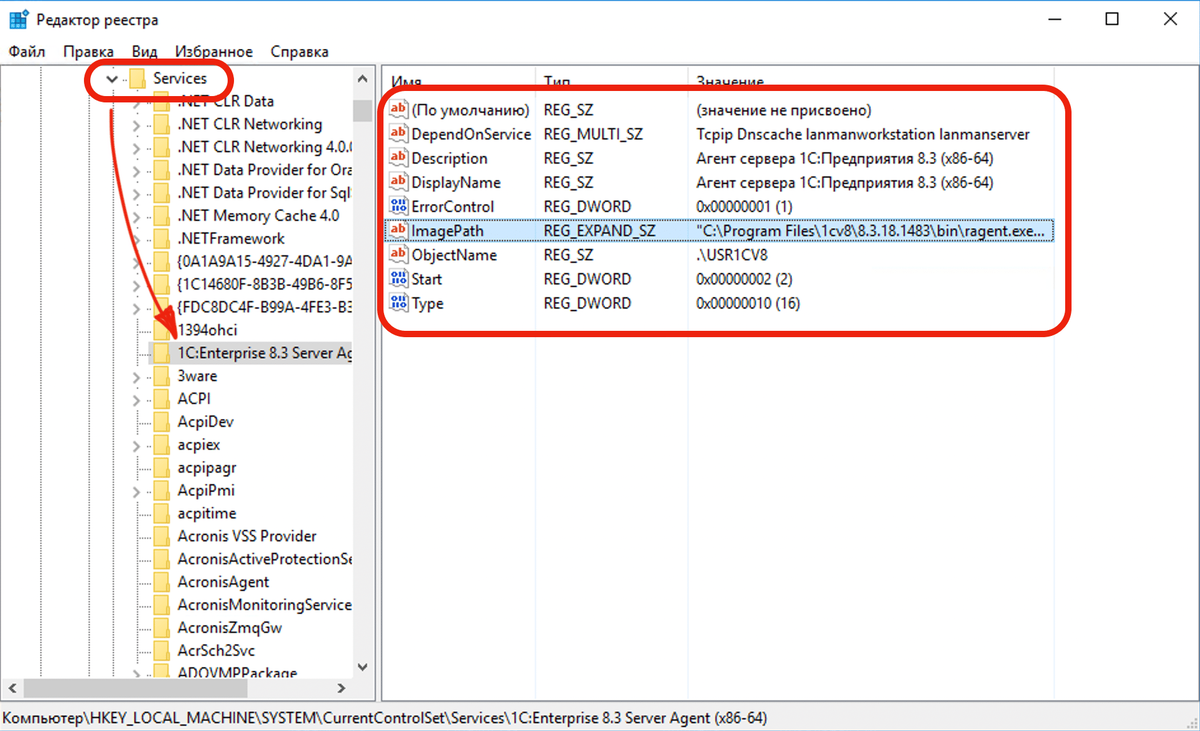Click the .\USR1CV8 value data

(732, 255)
